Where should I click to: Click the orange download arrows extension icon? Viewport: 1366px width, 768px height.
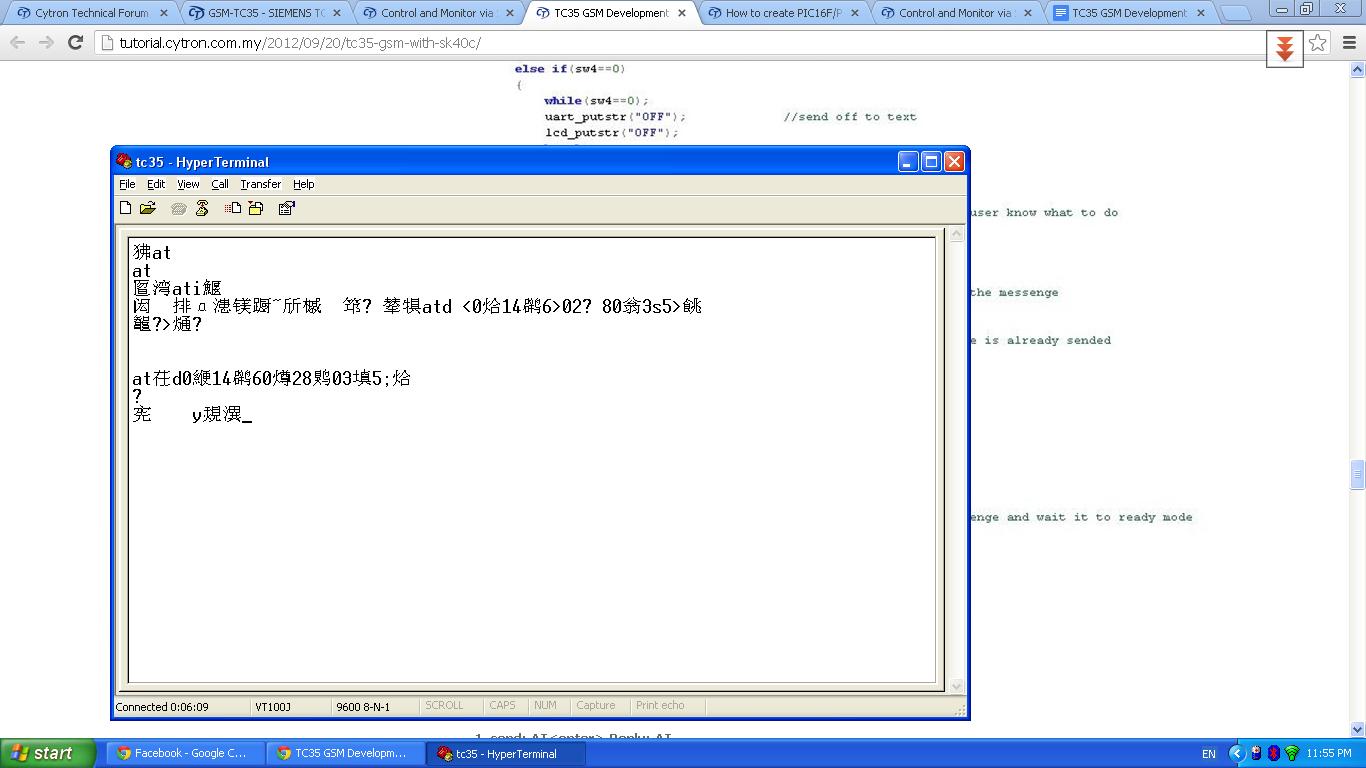(x=1285, y=48)
